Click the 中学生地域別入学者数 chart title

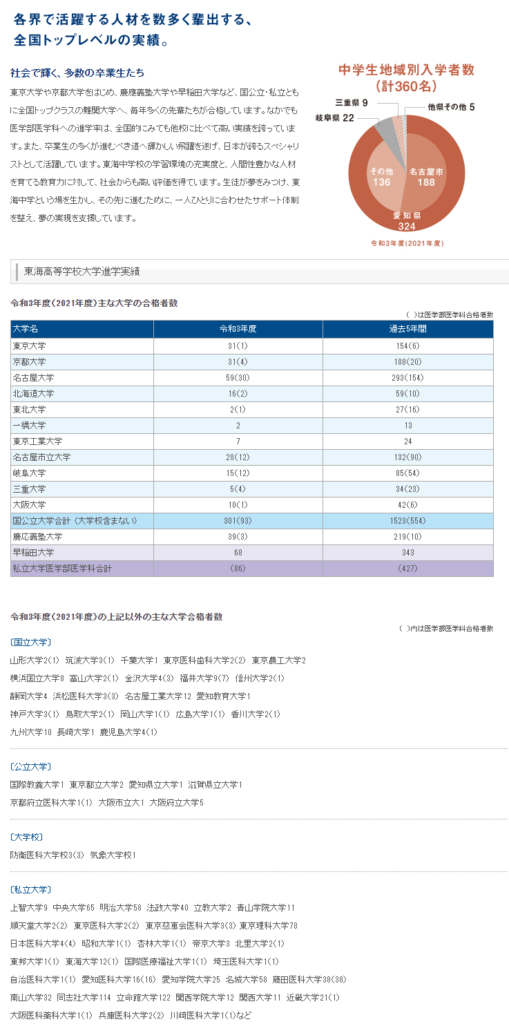coord(406,77)
